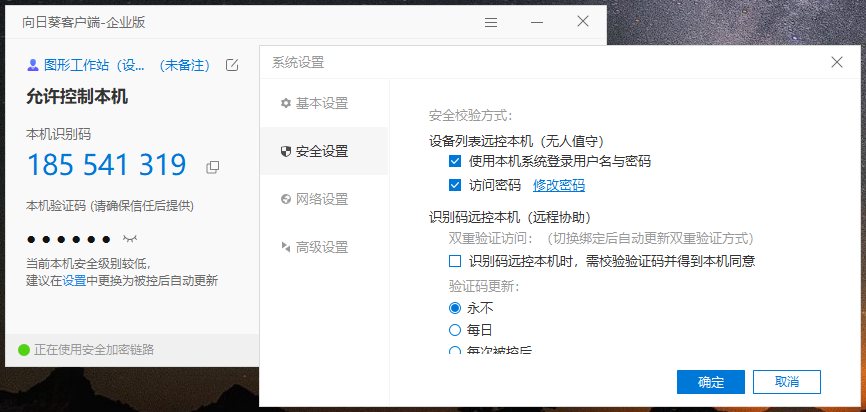Click the （未备注） note text
Viewport: 866px width, 412px height.
coord(184,66)
